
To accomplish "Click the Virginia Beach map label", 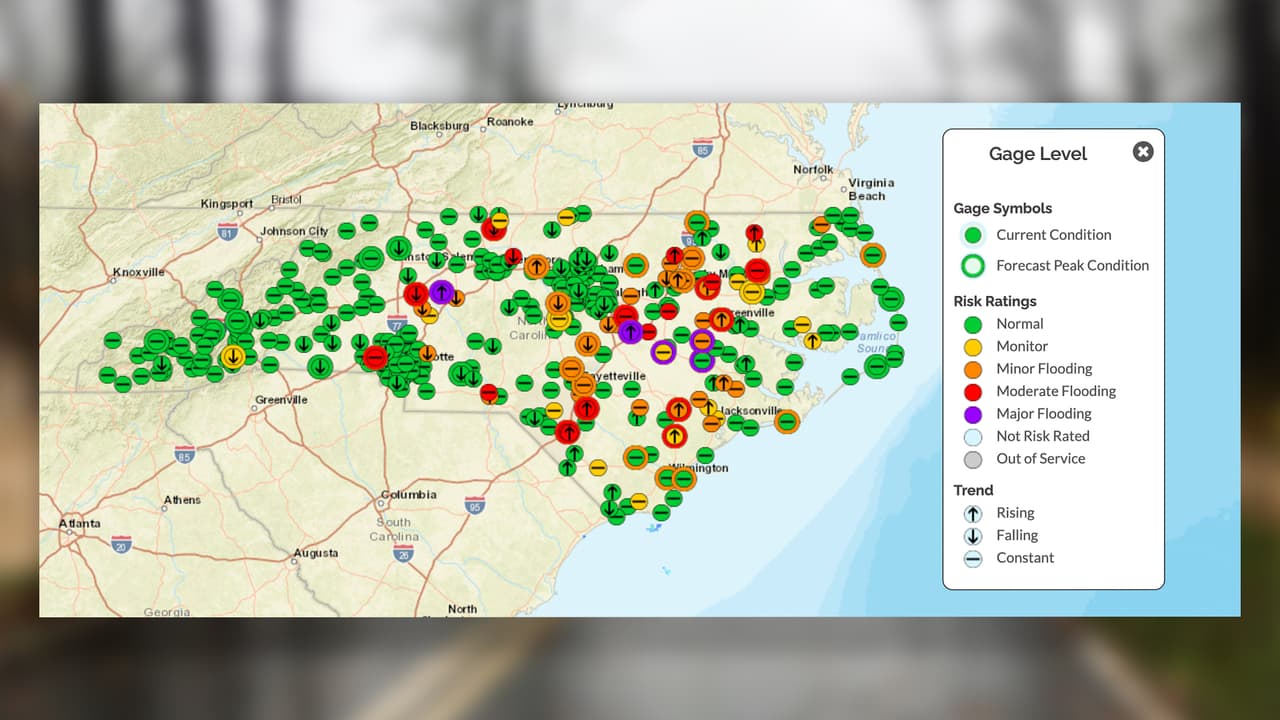I will coord(870,189).
